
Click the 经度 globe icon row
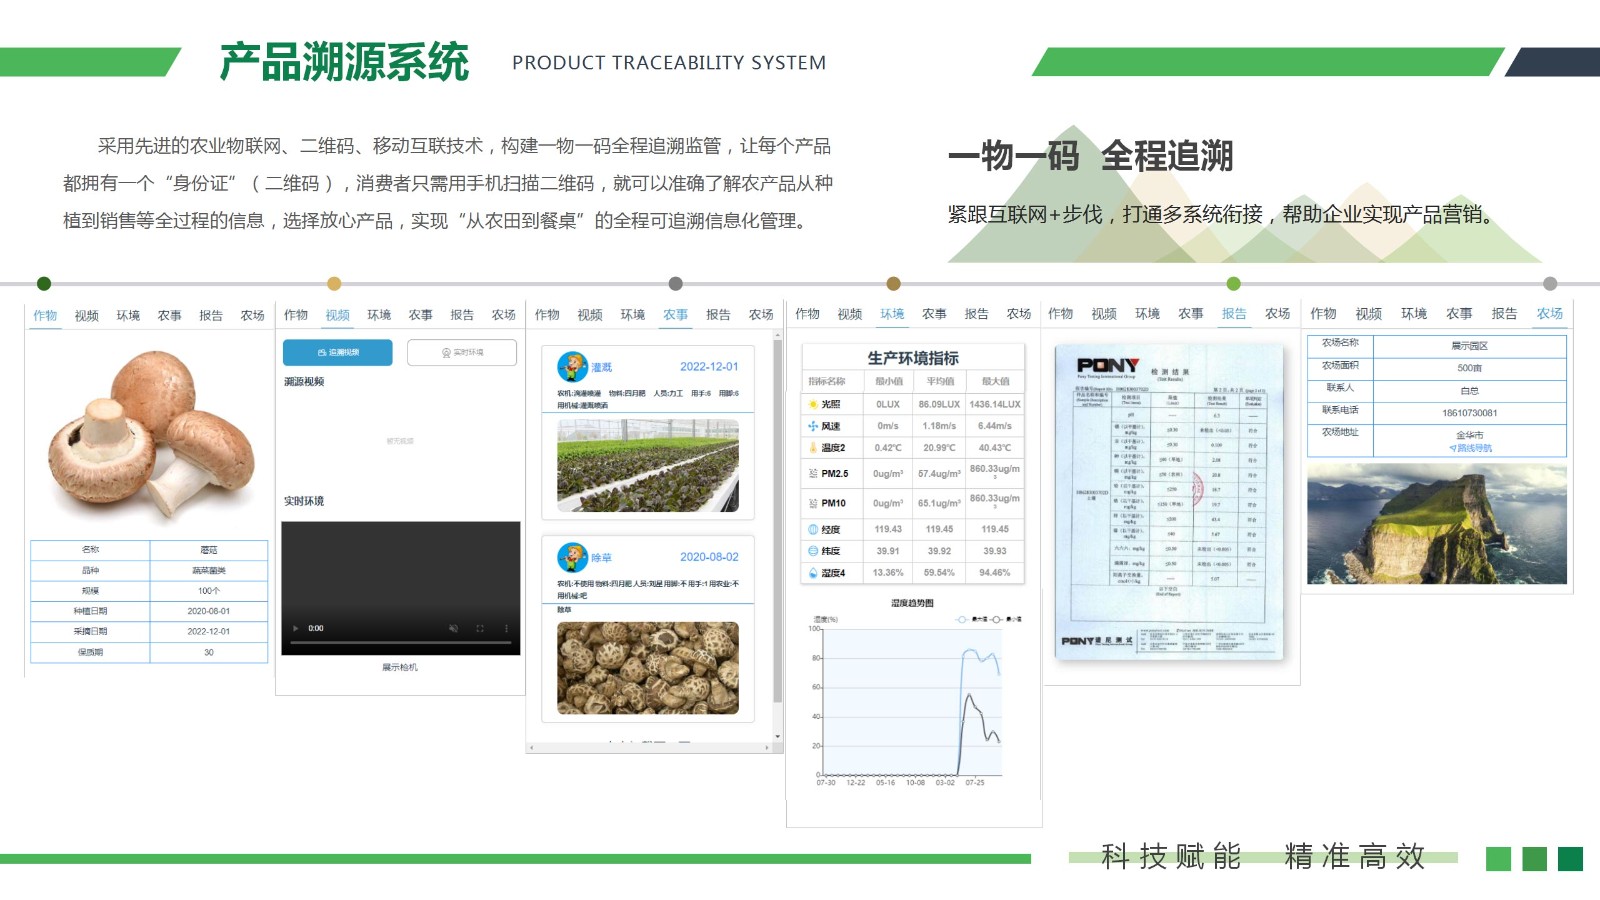813,529
